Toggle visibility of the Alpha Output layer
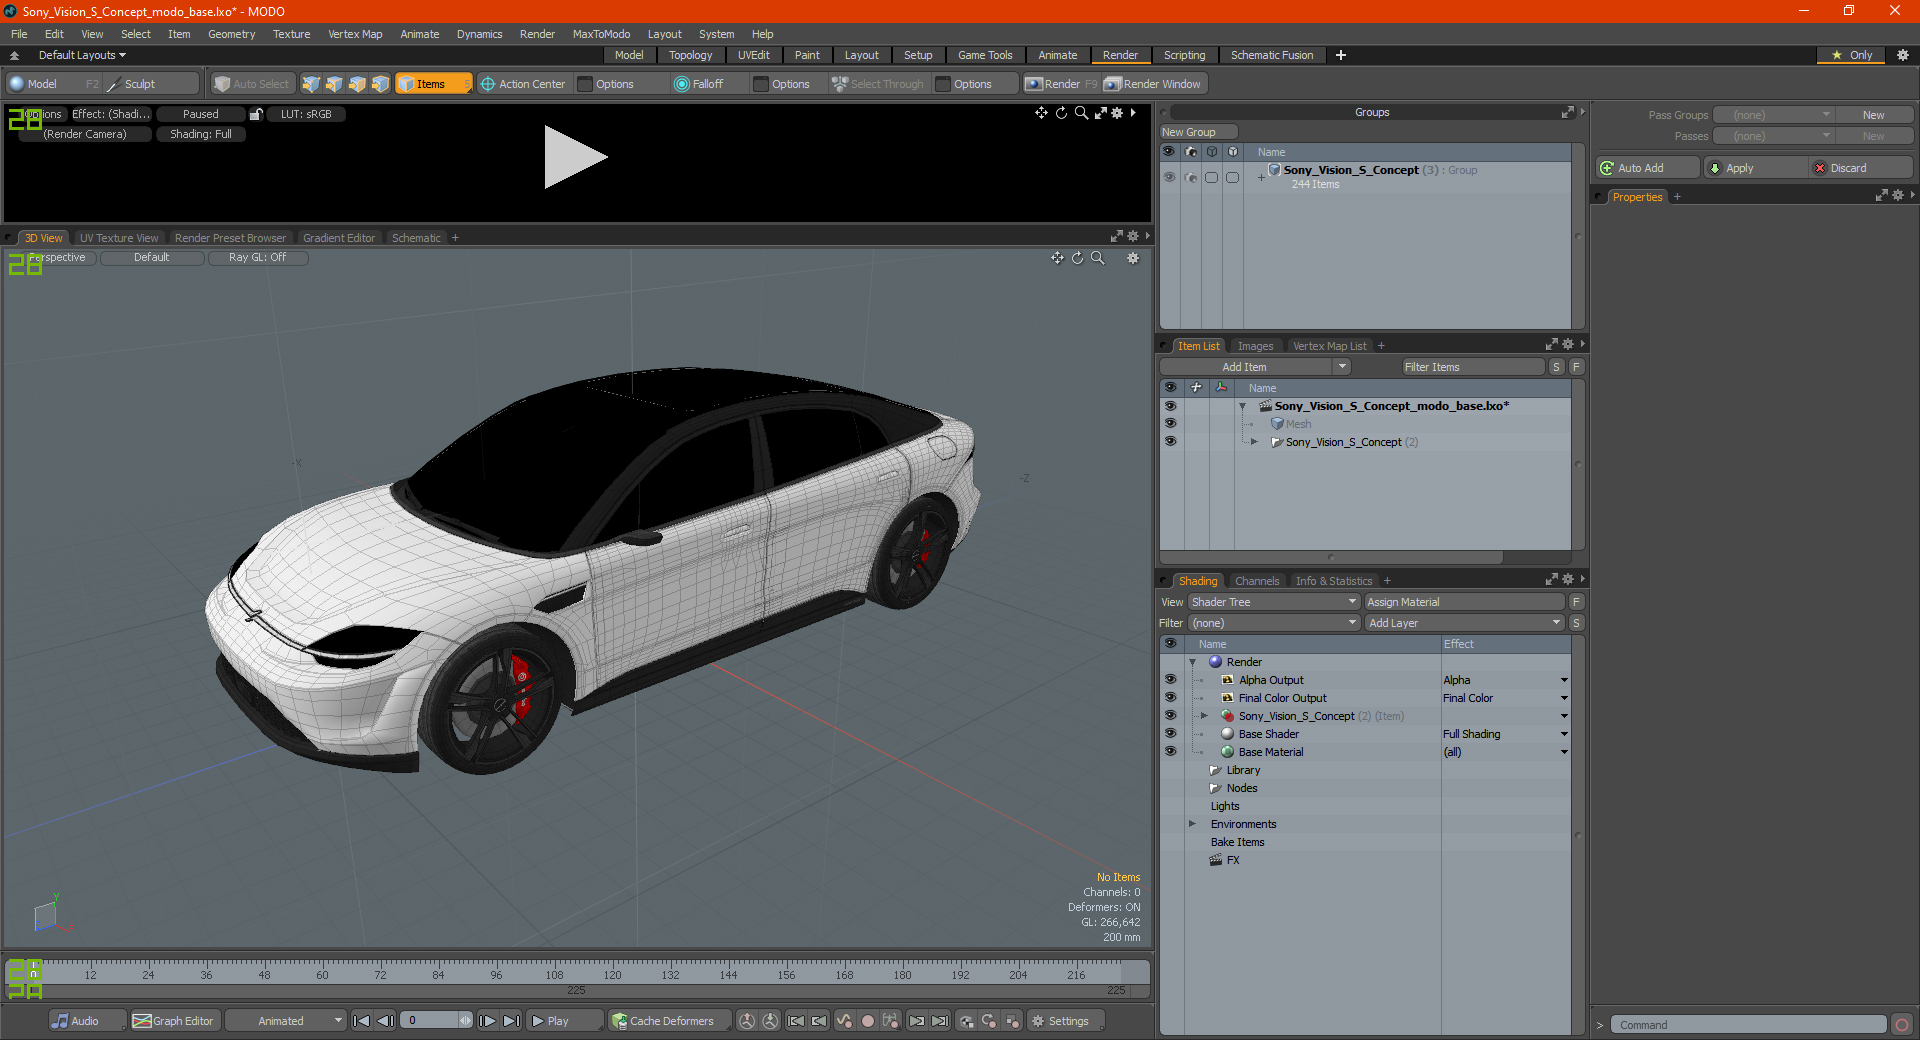This screenshot has width=1920, height=1040. point(1170,680)
